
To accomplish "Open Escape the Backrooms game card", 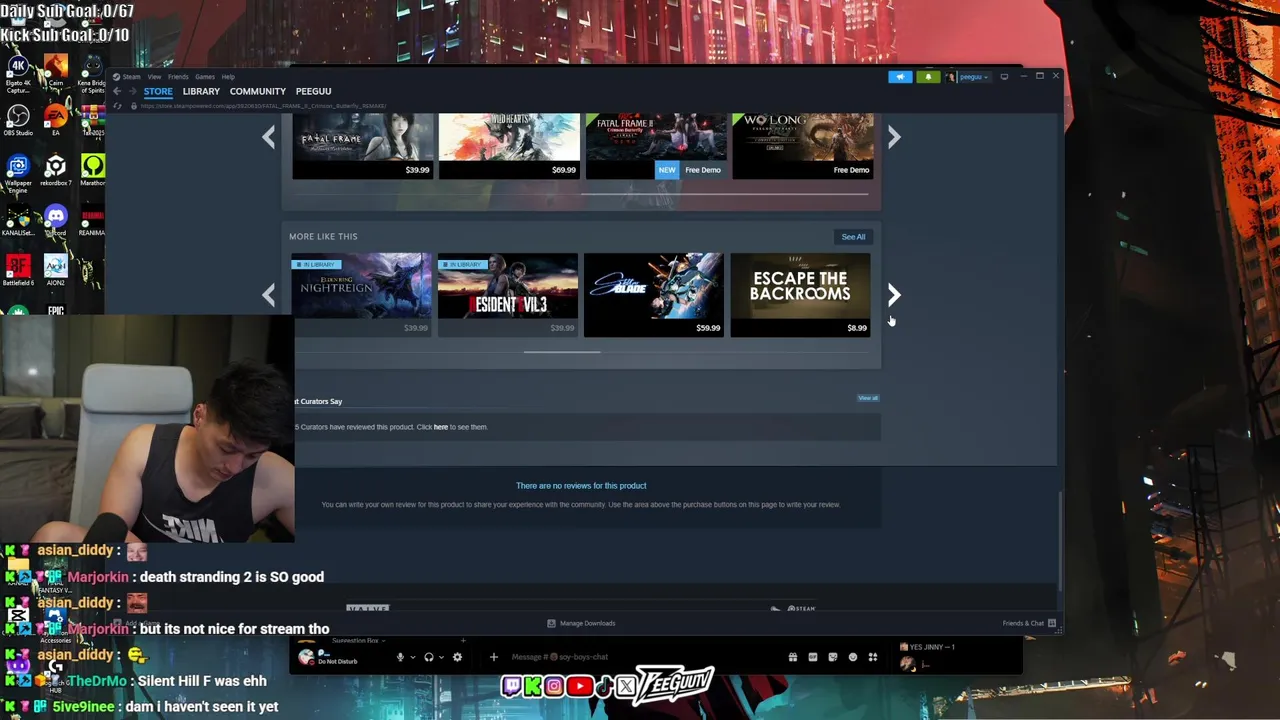I will coord(800,295).
